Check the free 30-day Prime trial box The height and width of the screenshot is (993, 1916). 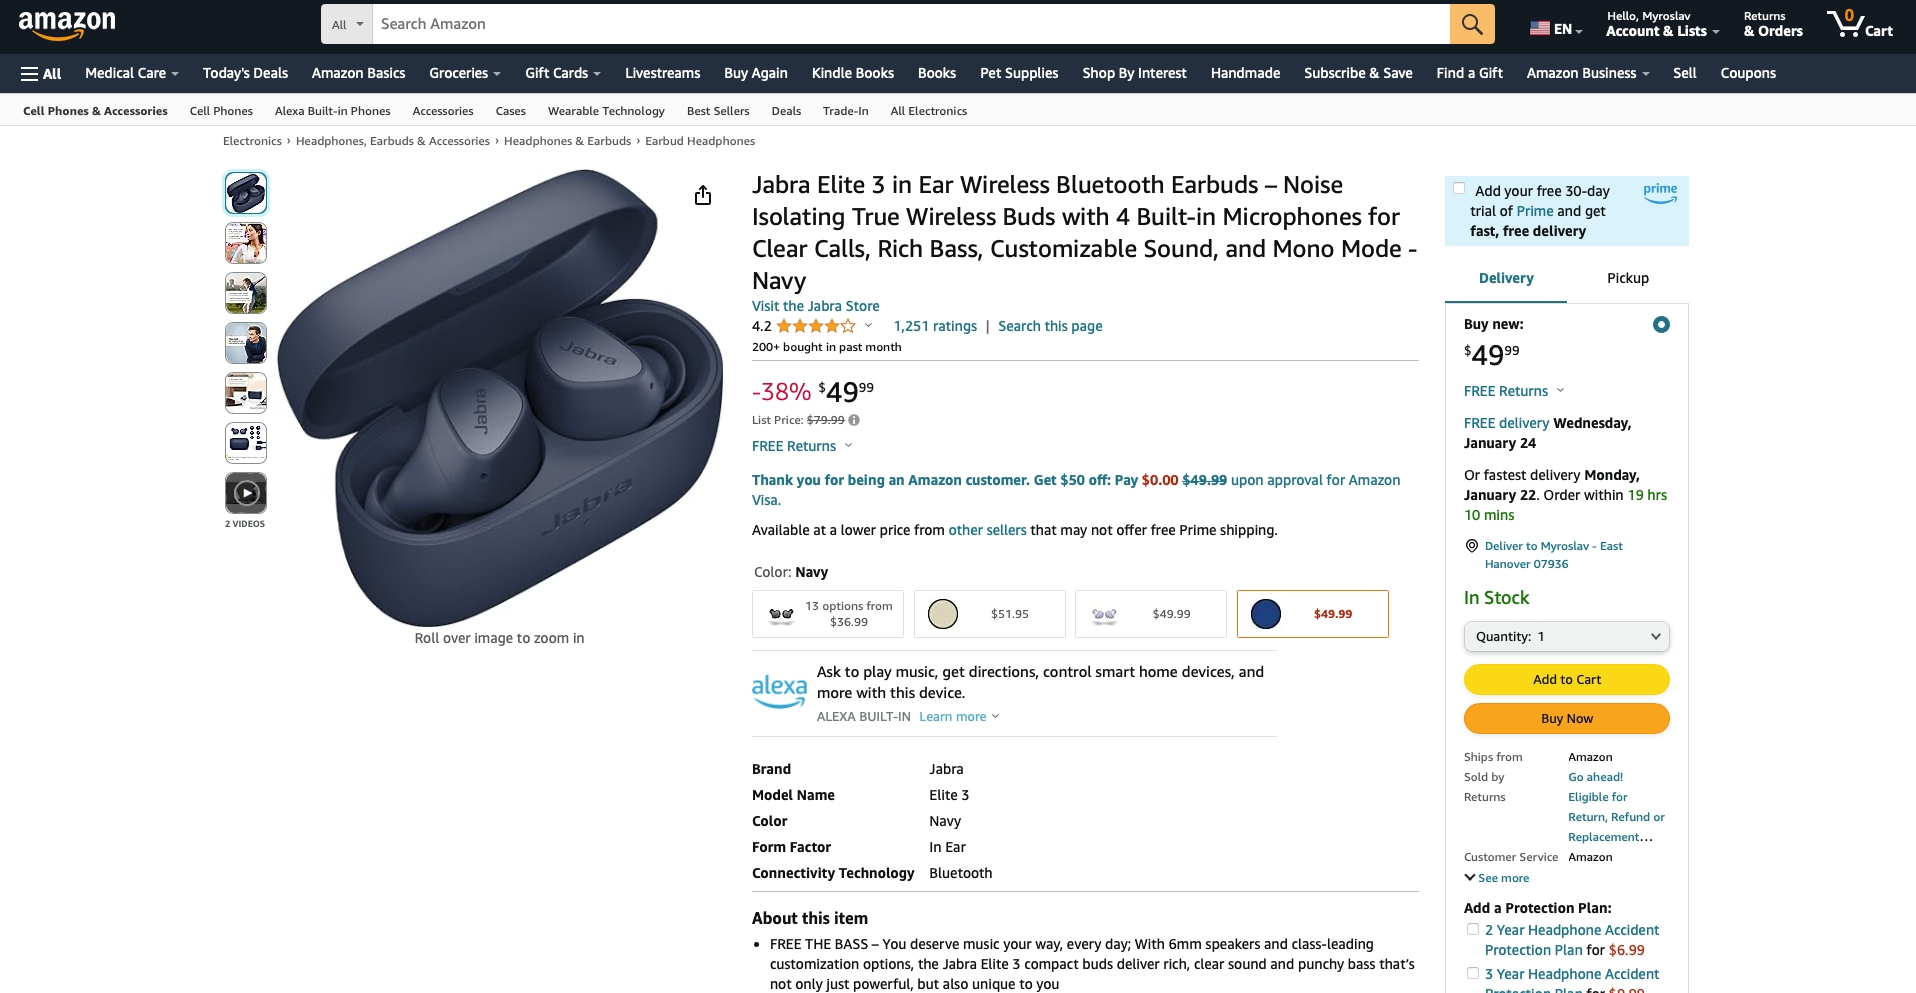tap(1459, 189)
